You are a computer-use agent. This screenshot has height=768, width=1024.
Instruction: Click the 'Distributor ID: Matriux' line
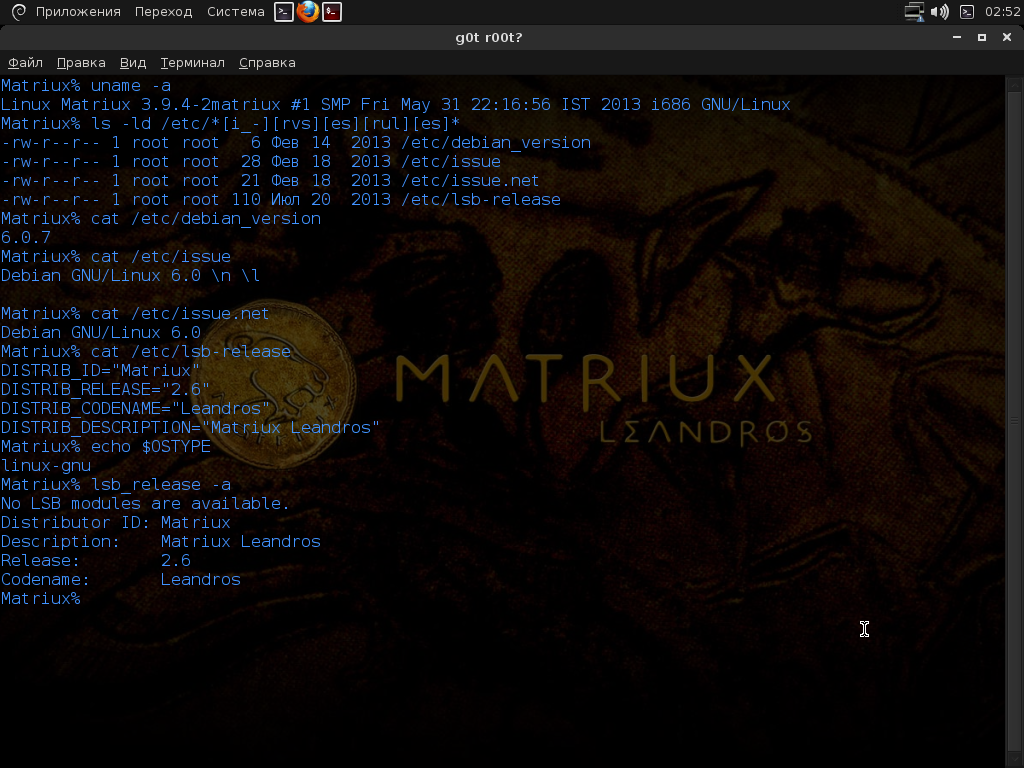(116, 522)
